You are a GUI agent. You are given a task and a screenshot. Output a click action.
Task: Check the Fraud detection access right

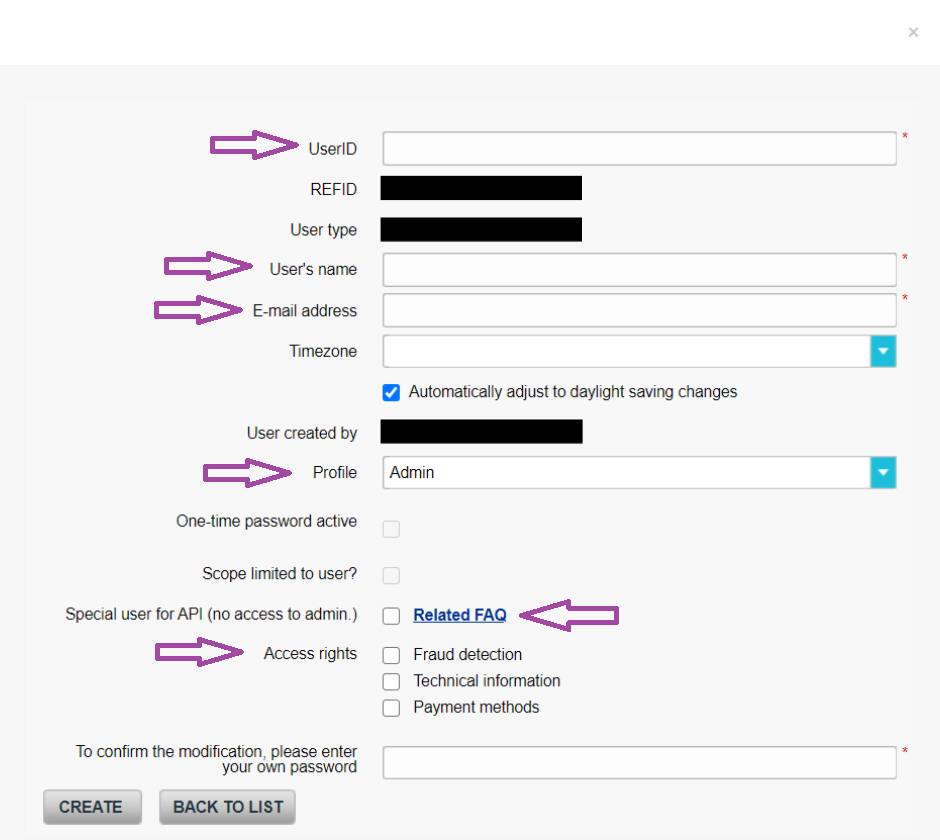coord(391,655)
